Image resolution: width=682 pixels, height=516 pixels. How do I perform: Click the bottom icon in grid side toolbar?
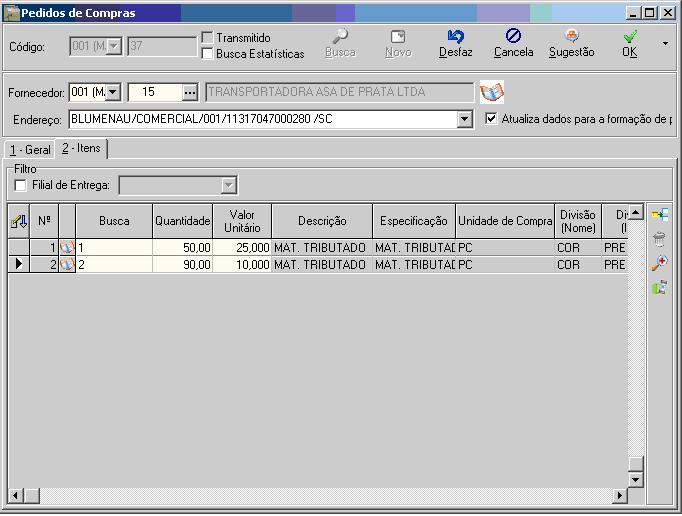click(659, 288)
